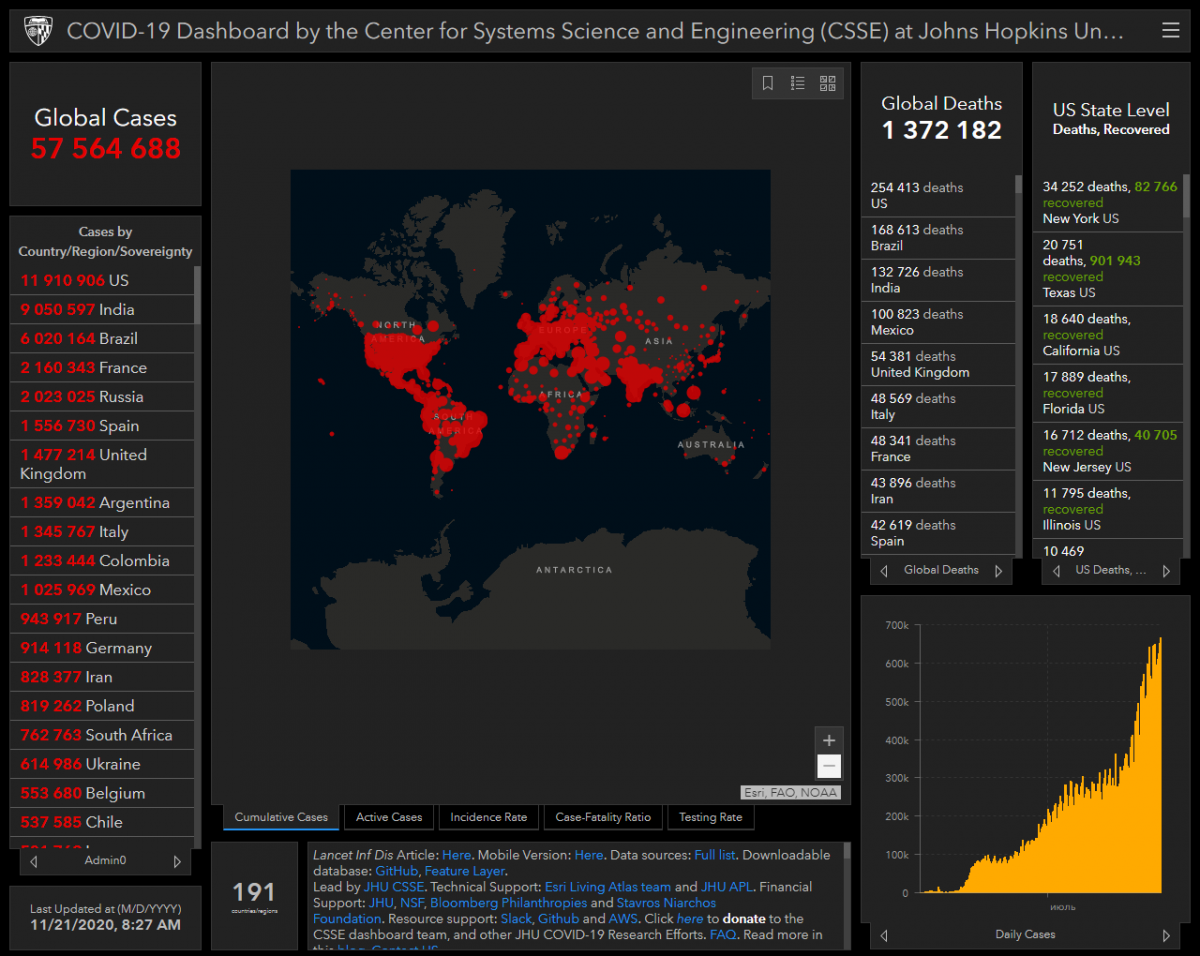This screenshot has height=956, width=1200.
Task: Select France in the cases list
Action: pyautogui.click(x=102, y=367)
